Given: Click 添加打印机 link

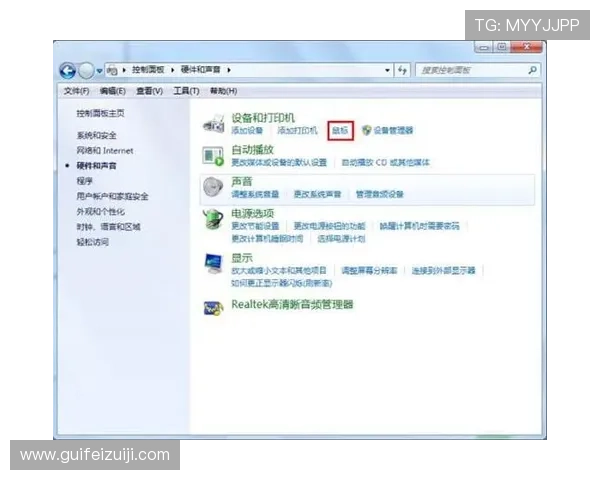Looking at the screenshot, I should [x=297, y=131].
